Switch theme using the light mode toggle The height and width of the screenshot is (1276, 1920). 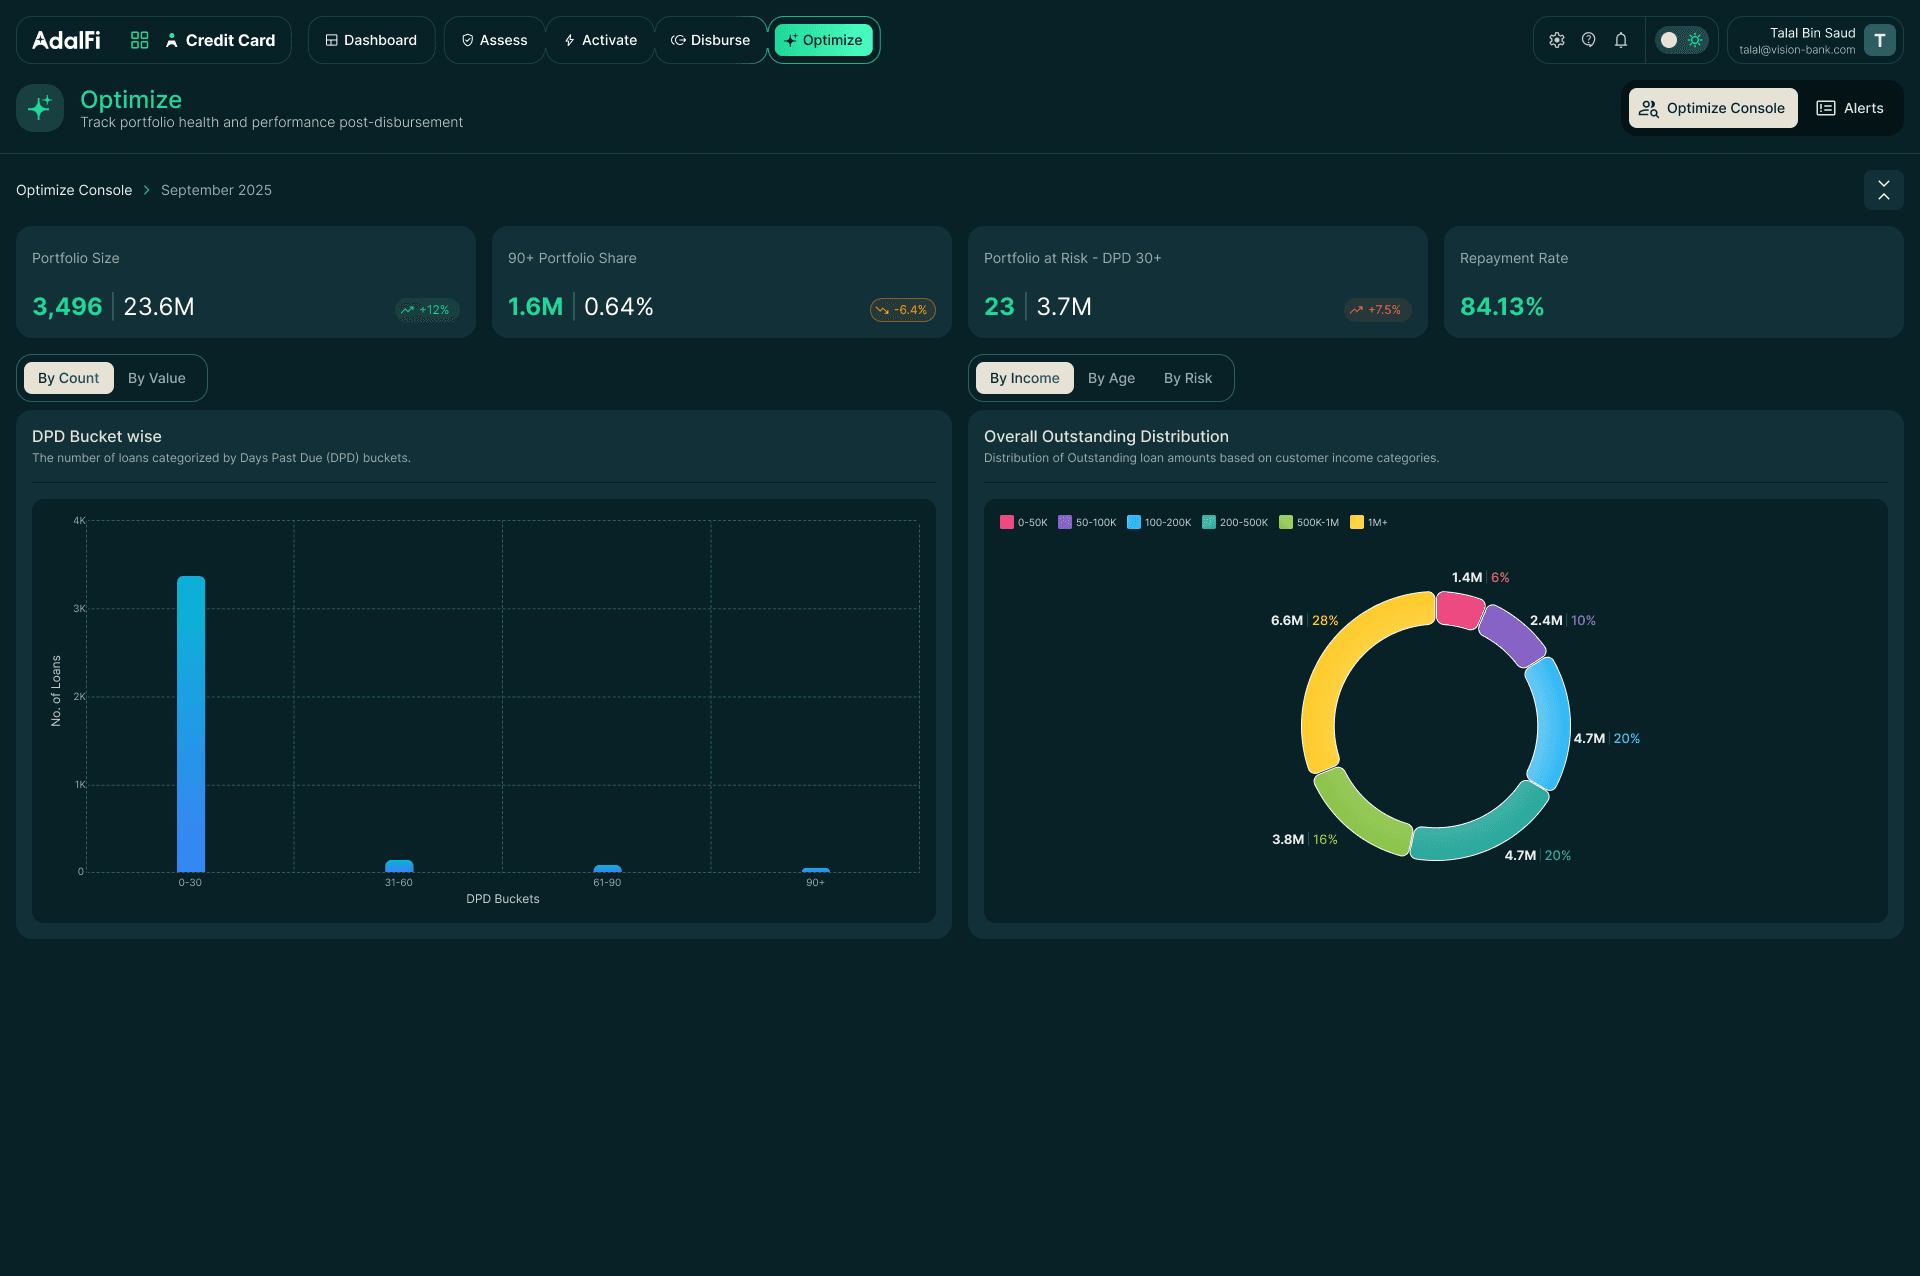tap(1693, 40)
